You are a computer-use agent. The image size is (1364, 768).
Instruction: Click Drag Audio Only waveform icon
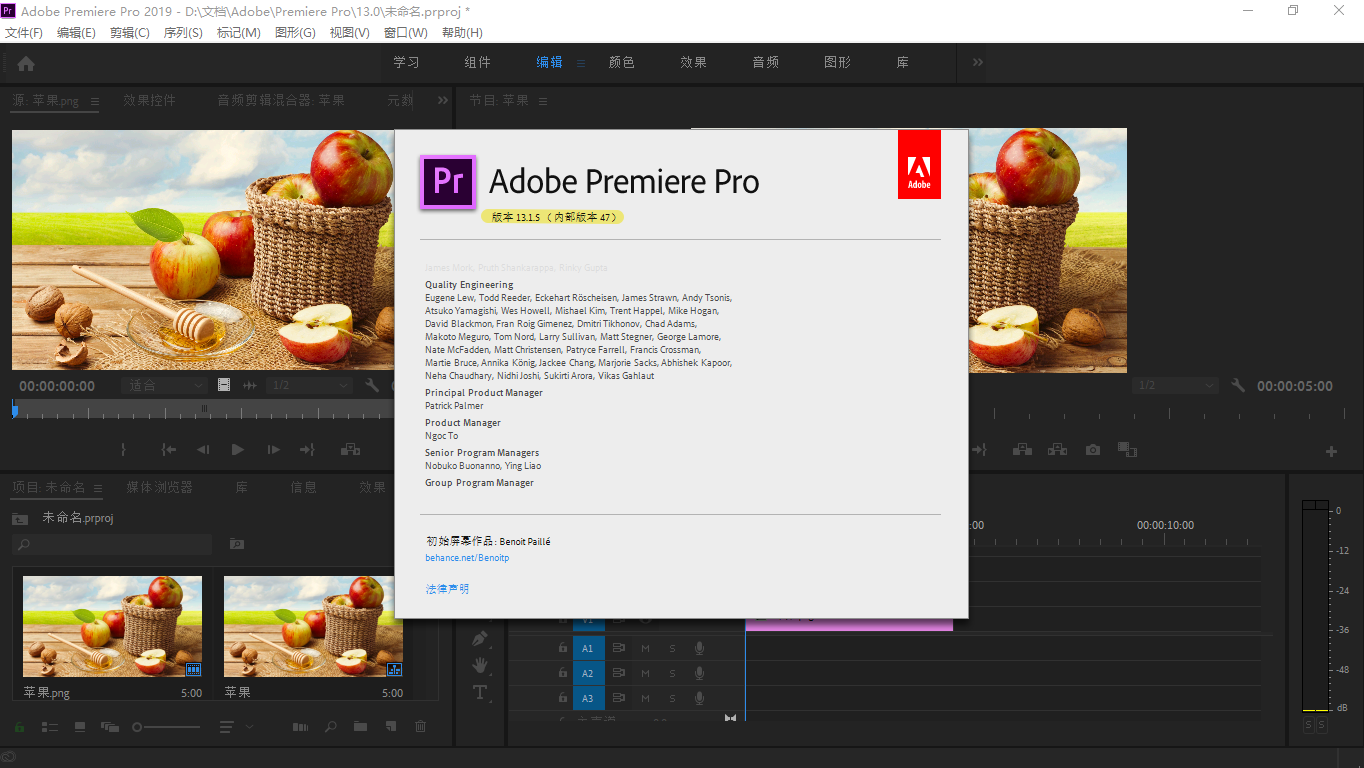(x=250, y=385)
